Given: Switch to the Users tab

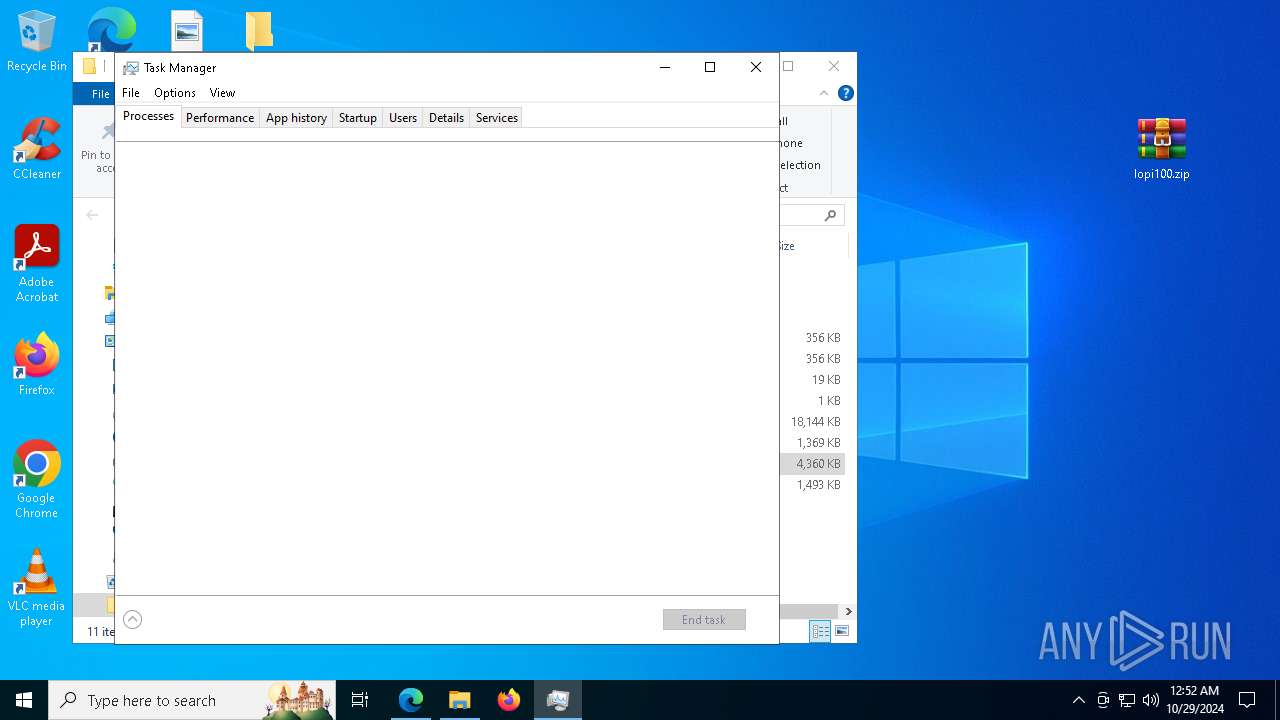Looking at the screenshot, I should tap(403, 117).
